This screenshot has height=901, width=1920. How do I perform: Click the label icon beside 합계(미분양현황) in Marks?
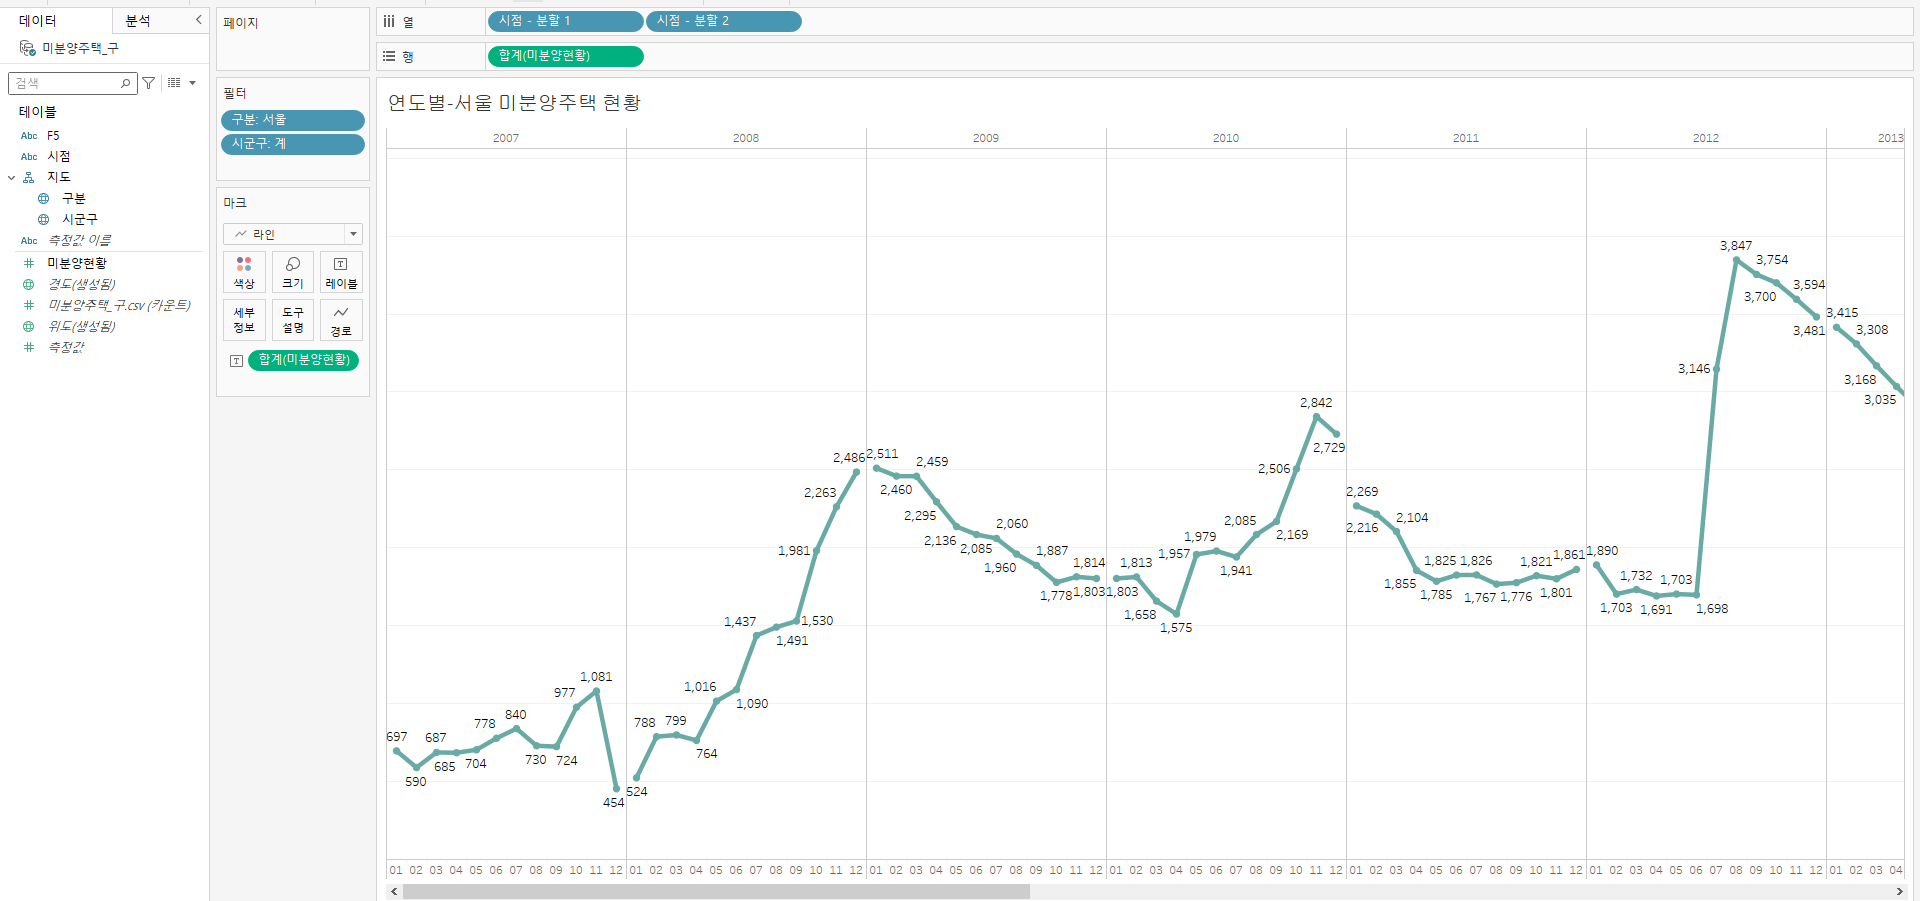236,360
